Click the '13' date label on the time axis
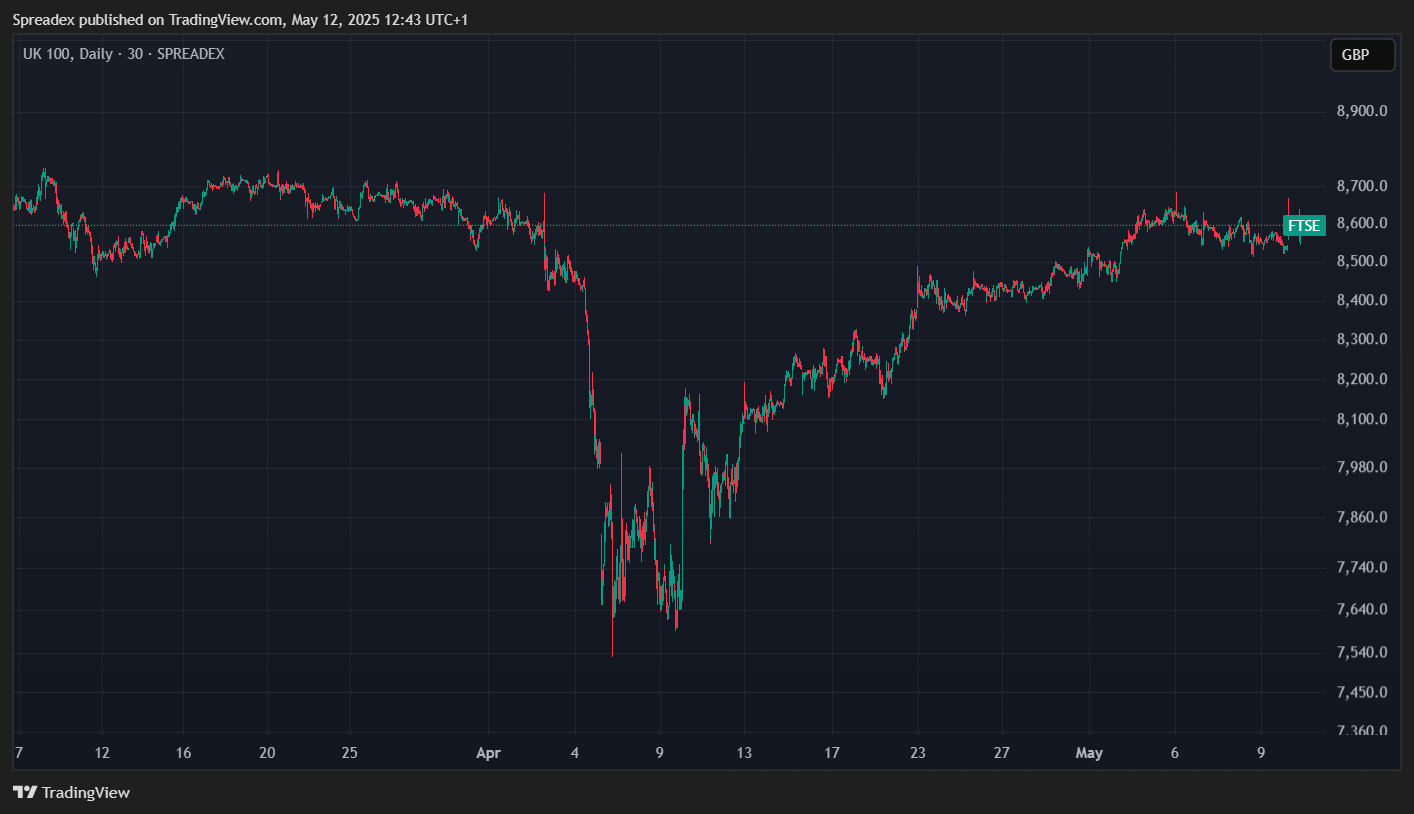1414x814 pixels. point(744,753)
